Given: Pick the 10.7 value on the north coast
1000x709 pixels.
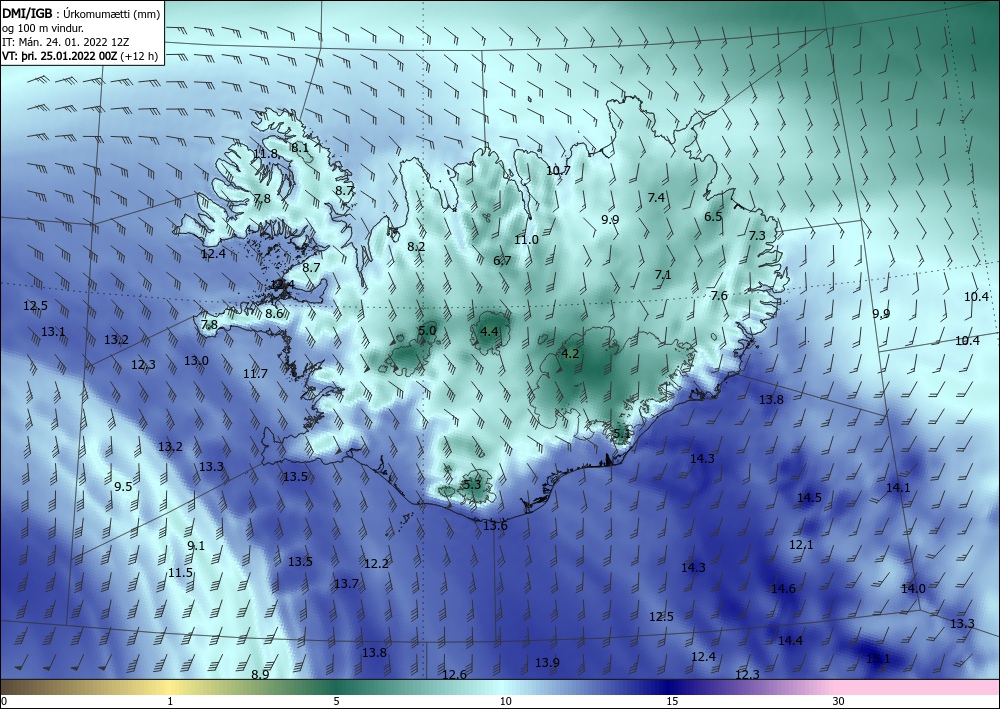Looking at the screenshot, I should click(x=558, y=170).
